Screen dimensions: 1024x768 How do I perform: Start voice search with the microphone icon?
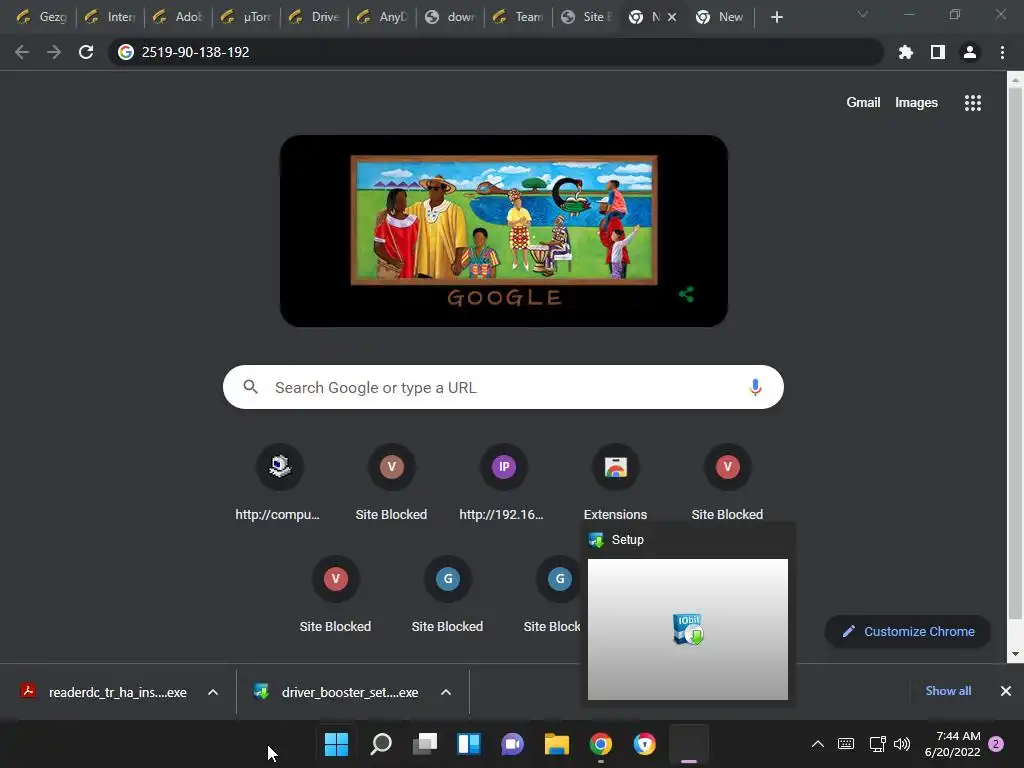coord(755,387)
